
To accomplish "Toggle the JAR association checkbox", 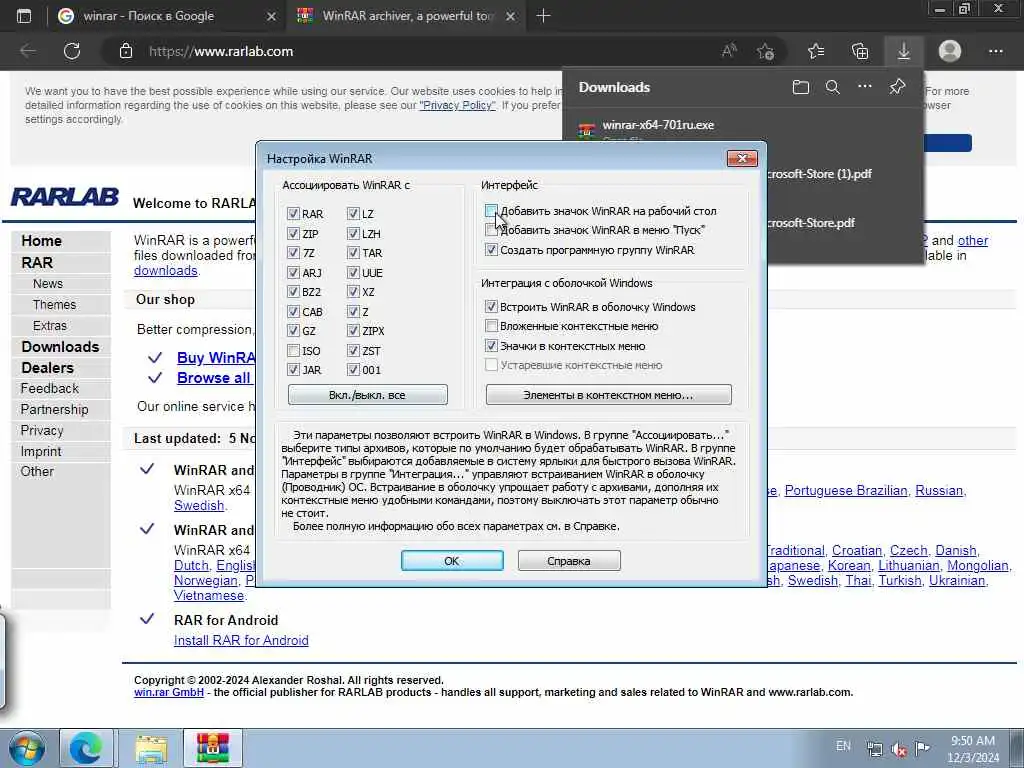I will click(x=293, y=370).
